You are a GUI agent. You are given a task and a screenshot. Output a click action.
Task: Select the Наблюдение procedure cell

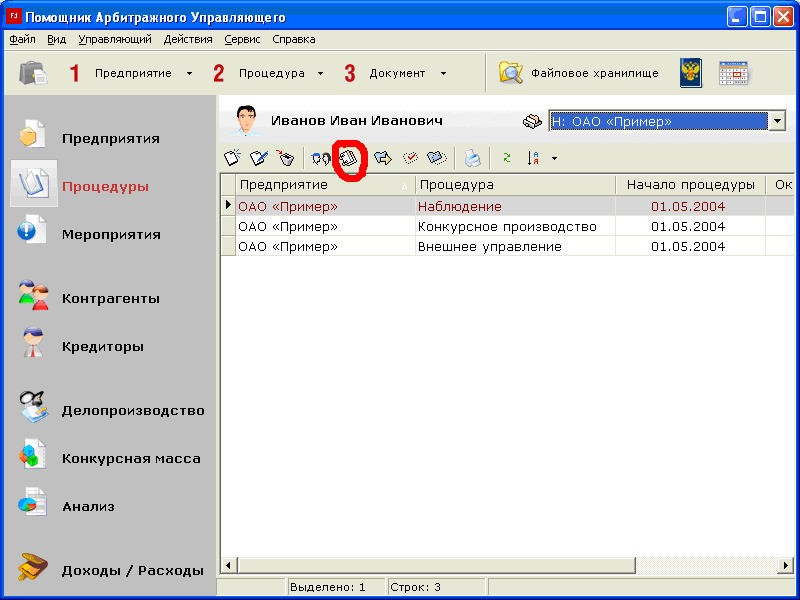point(515,206)
